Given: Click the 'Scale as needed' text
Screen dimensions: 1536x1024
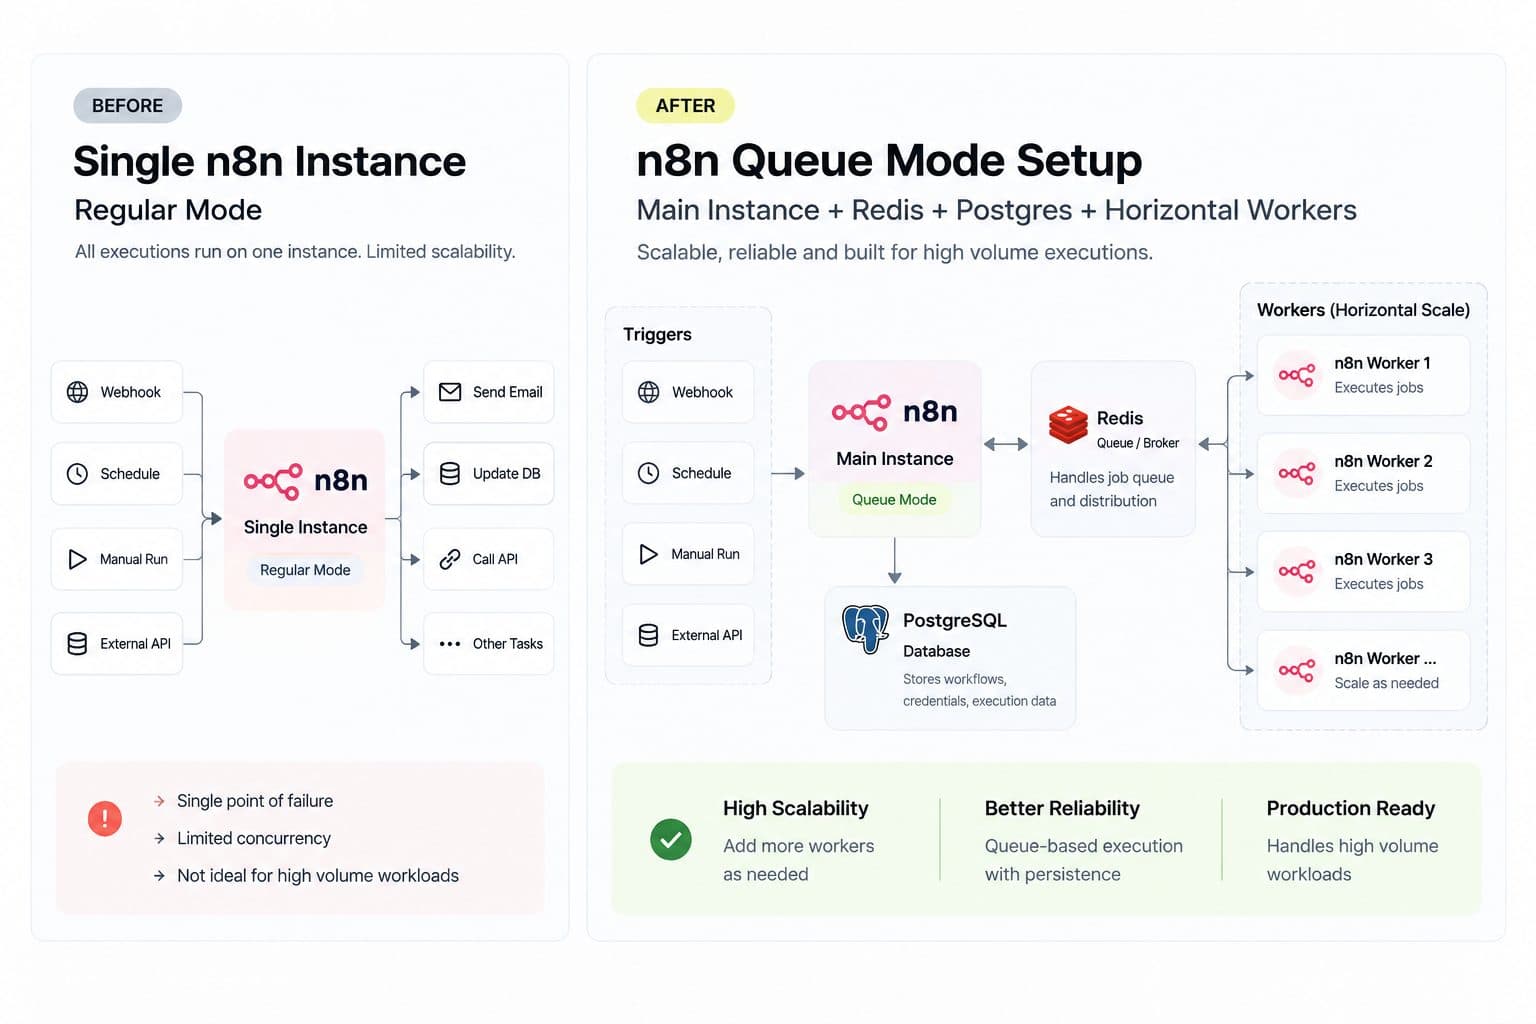Looking at the screenshot, I should click(1387, 683).
